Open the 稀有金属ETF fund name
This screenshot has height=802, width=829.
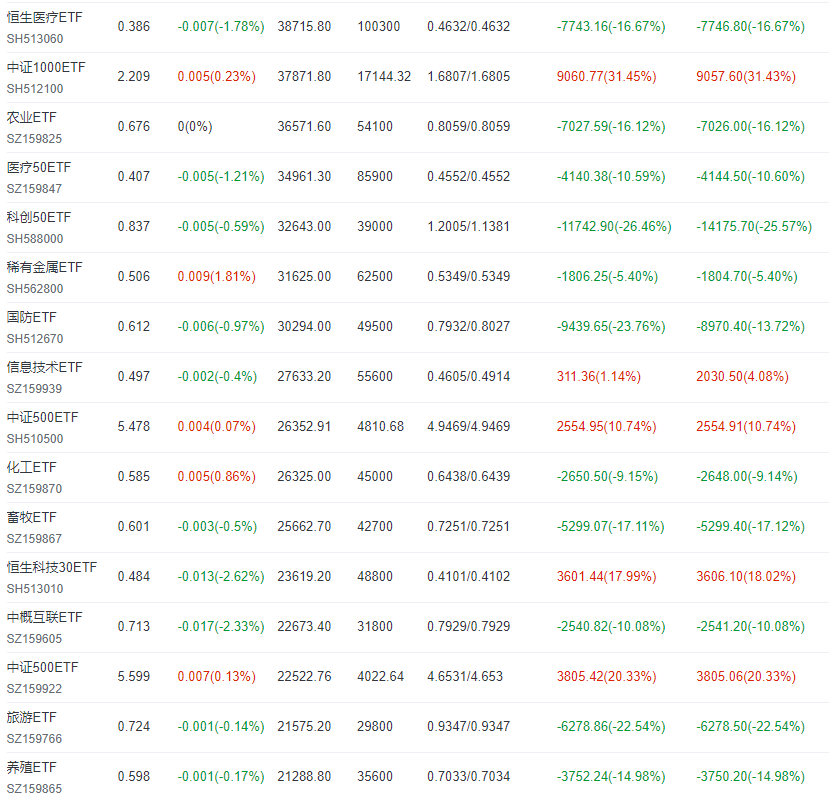click(44, 267)
